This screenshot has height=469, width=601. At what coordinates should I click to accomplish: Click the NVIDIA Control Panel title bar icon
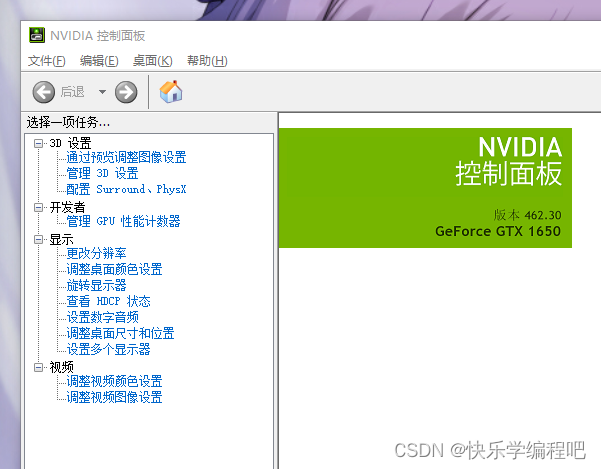coord(37,35)
